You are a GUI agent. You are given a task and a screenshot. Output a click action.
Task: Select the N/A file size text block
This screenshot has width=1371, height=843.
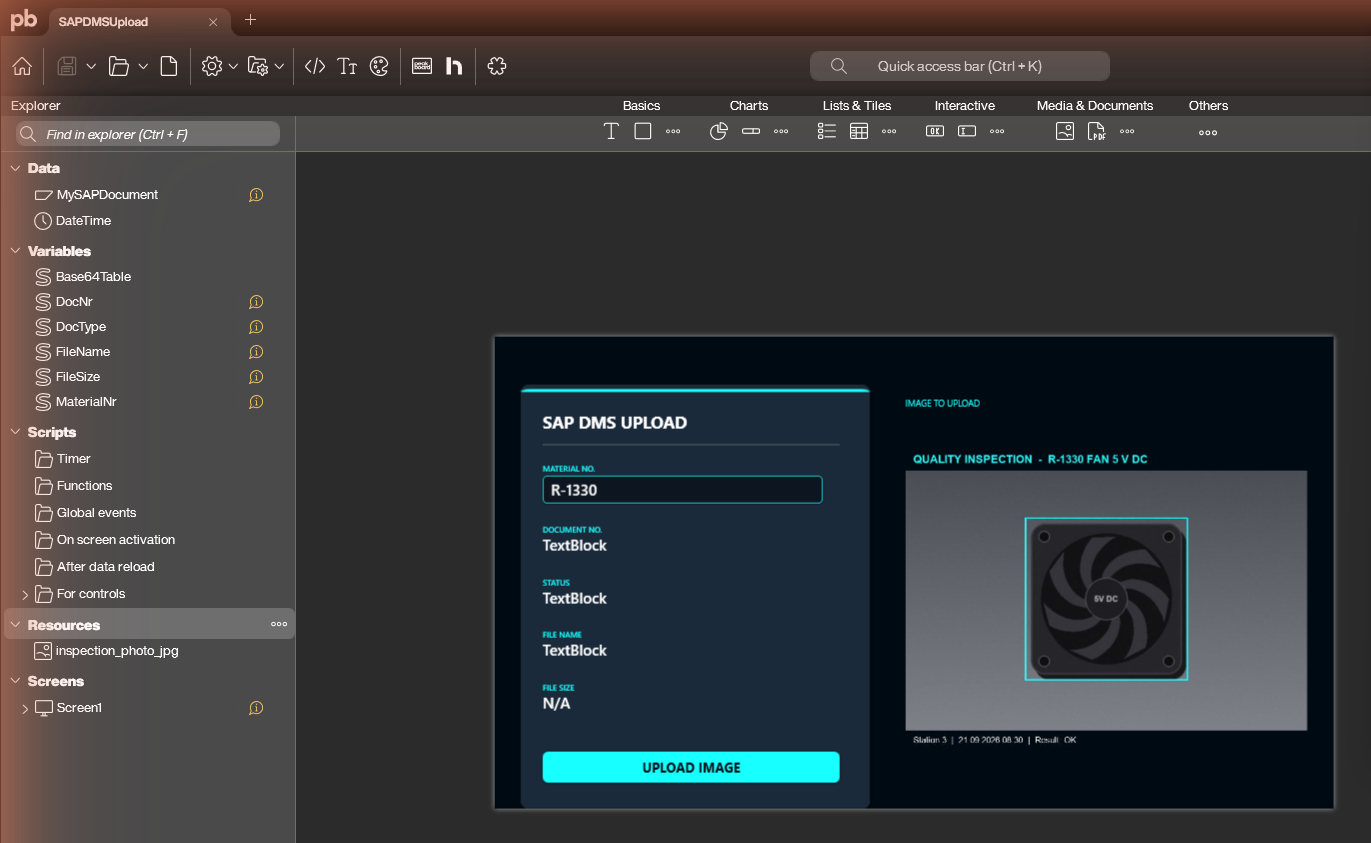(556, 703)
